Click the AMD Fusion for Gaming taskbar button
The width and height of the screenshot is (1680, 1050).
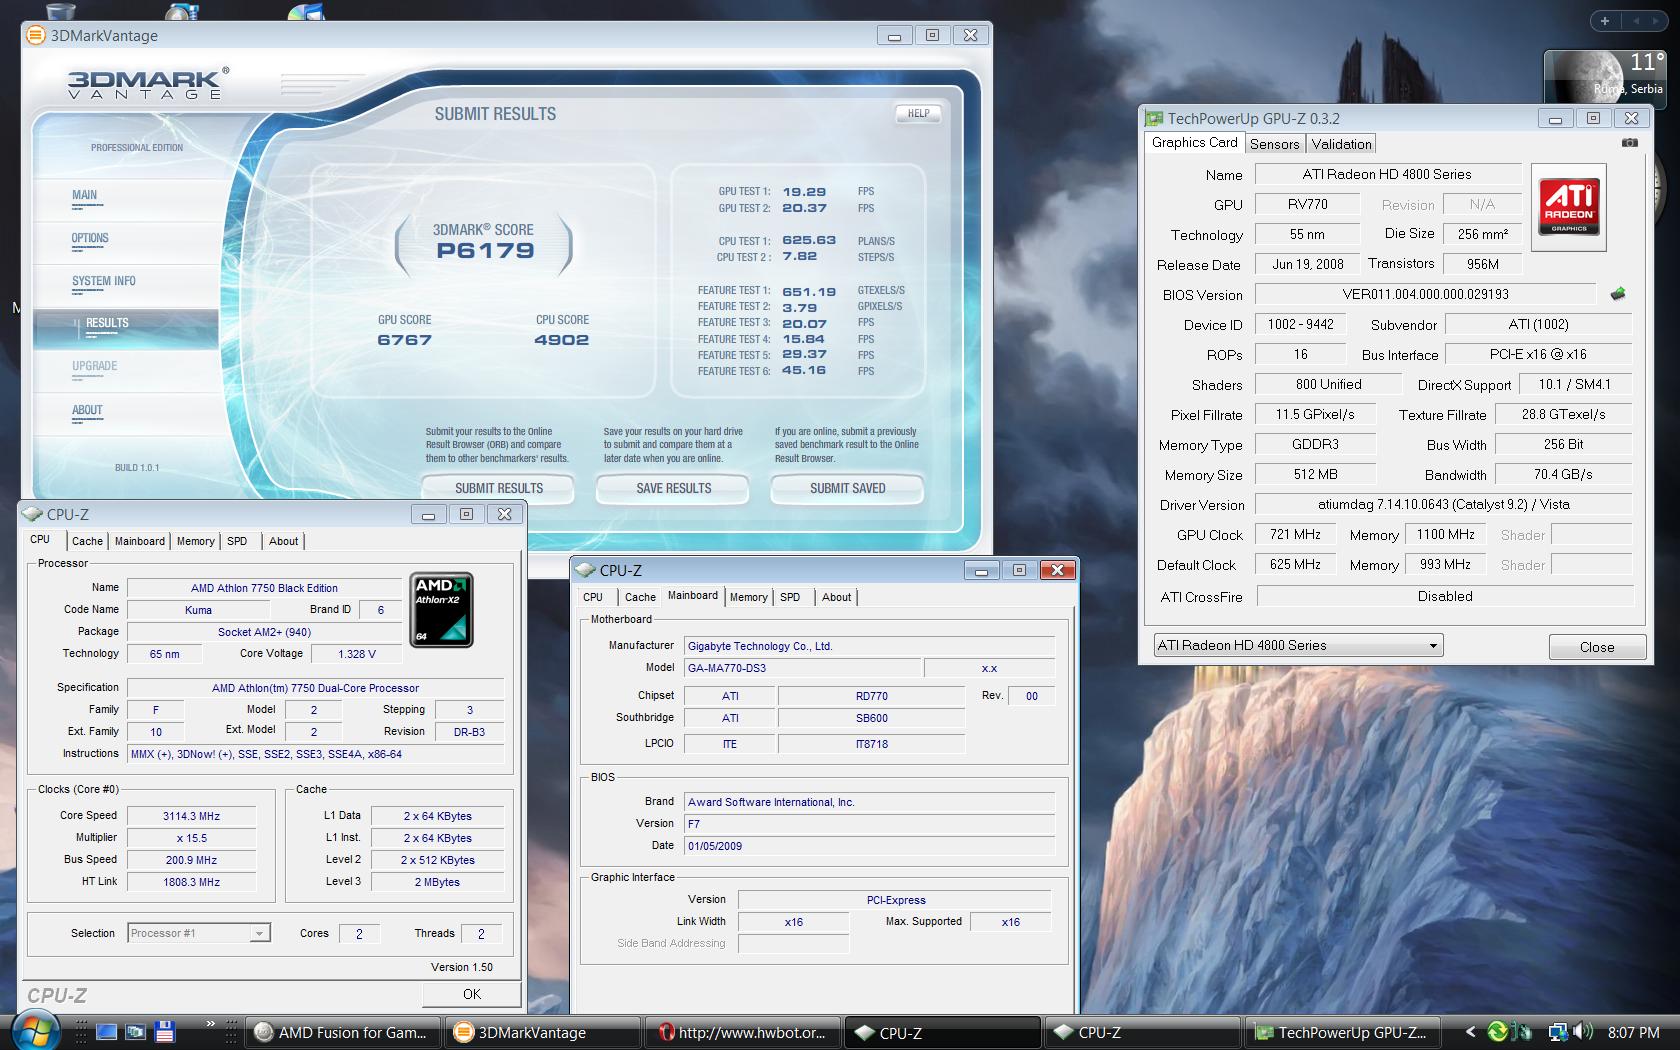(342, 1033)
